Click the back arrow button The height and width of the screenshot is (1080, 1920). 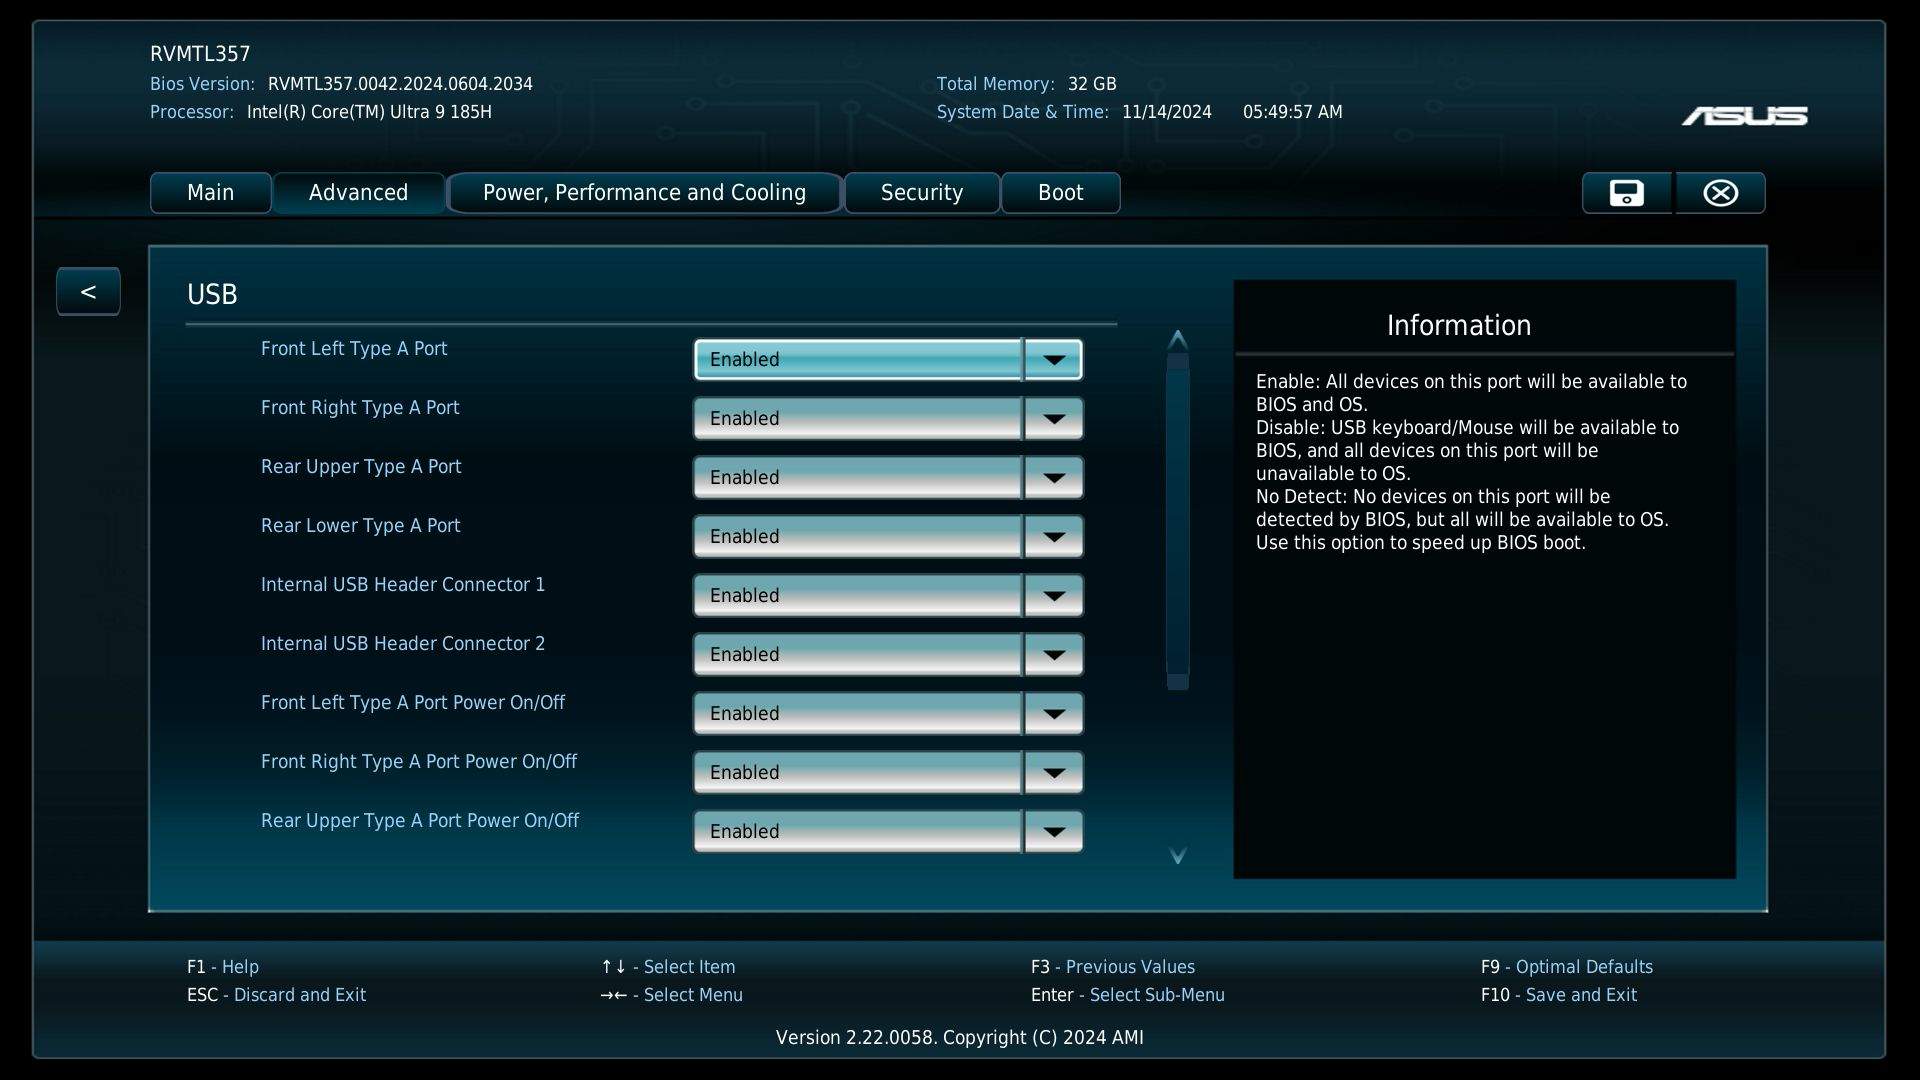pos(88,292)
